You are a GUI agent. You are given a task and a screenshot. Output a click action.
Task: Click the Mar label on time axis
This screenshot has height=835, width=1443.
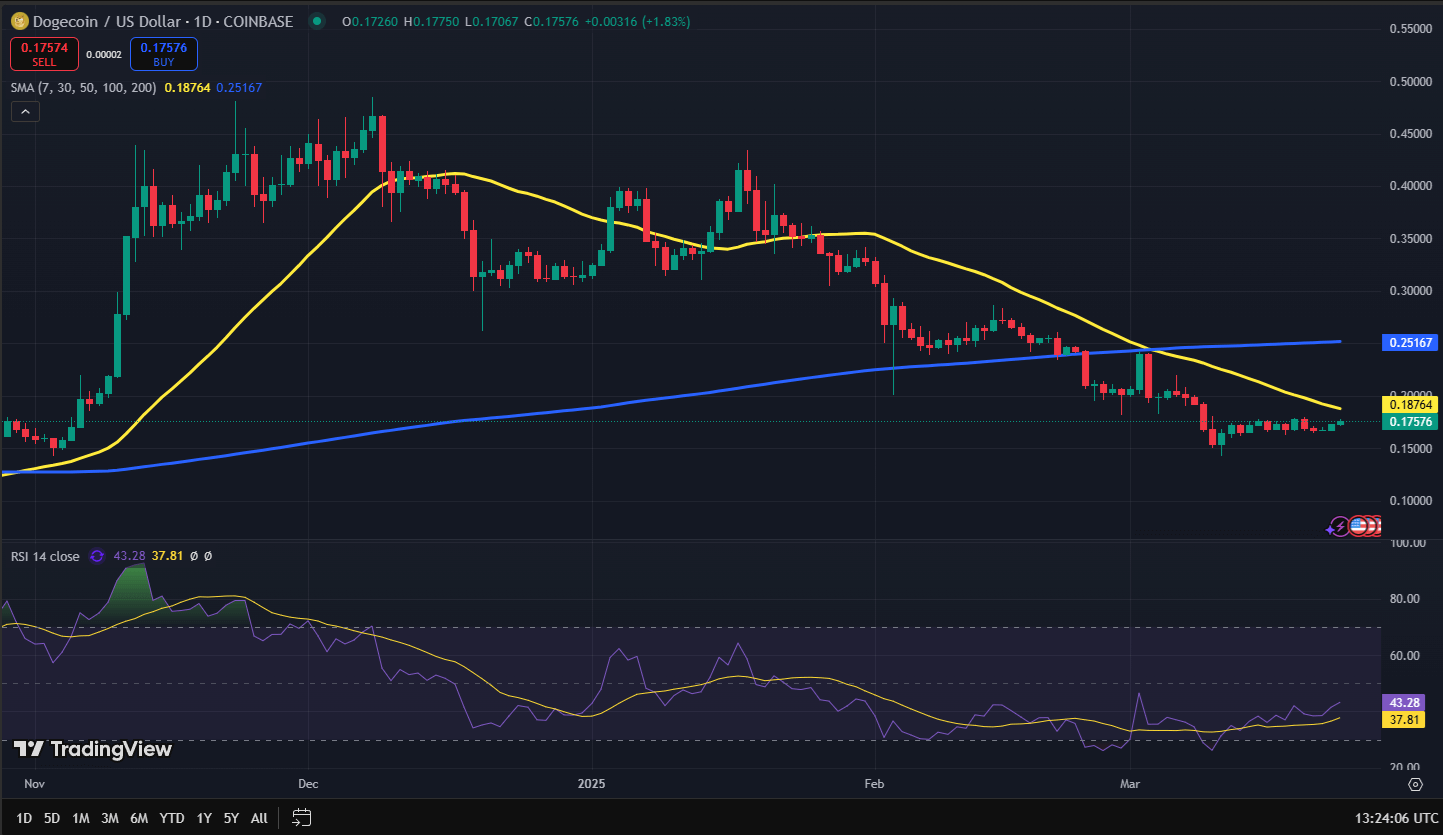(1131, 784)
